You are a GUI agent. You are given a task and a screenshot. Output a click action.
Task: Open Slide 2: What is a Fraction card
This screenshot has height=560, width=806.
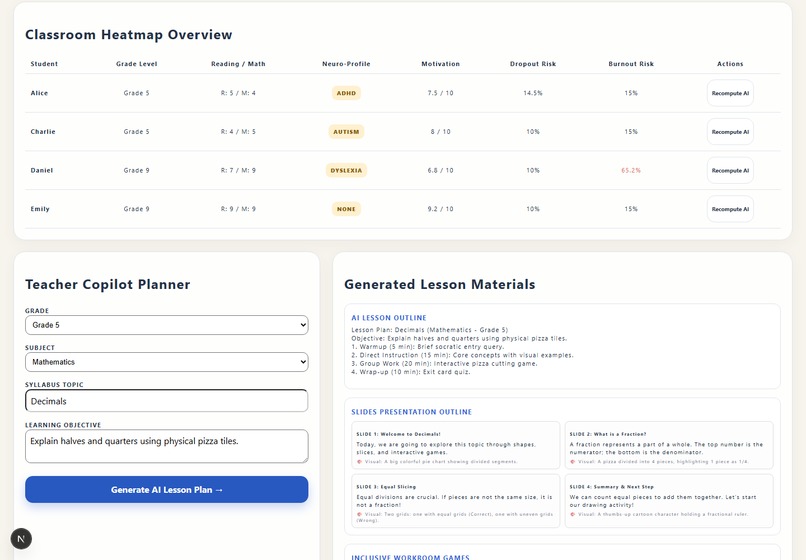tap(669, 445)
